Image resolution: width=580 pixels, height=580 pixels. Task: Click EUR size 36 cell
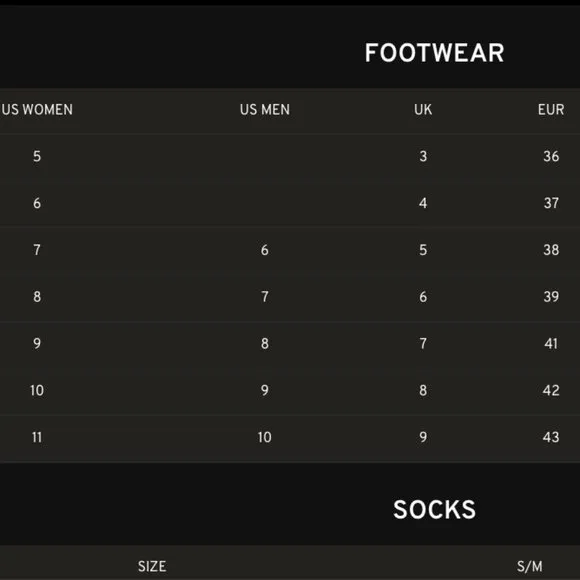point(551,156)
